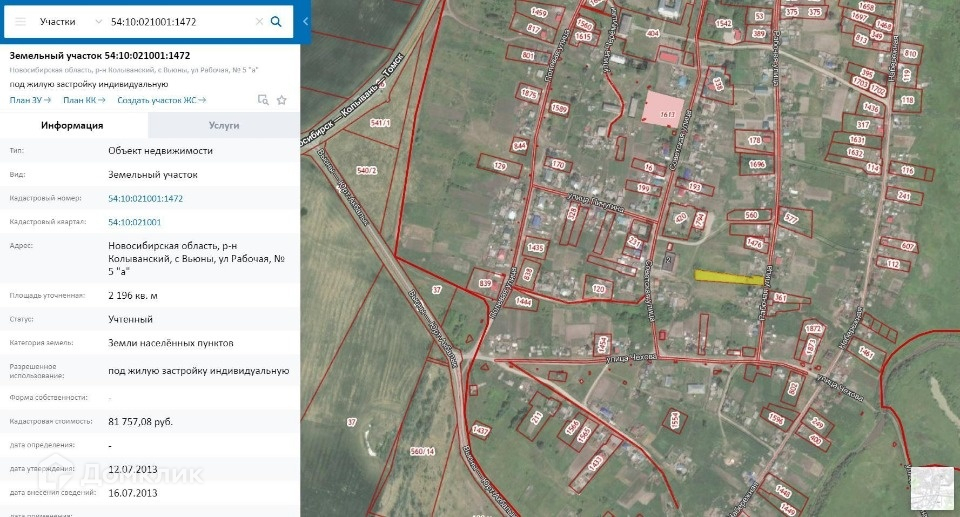Viewport: 960px width, 517px height.
Task: Expand the Участки search type dropdown
Action: [x=70, y=21]
